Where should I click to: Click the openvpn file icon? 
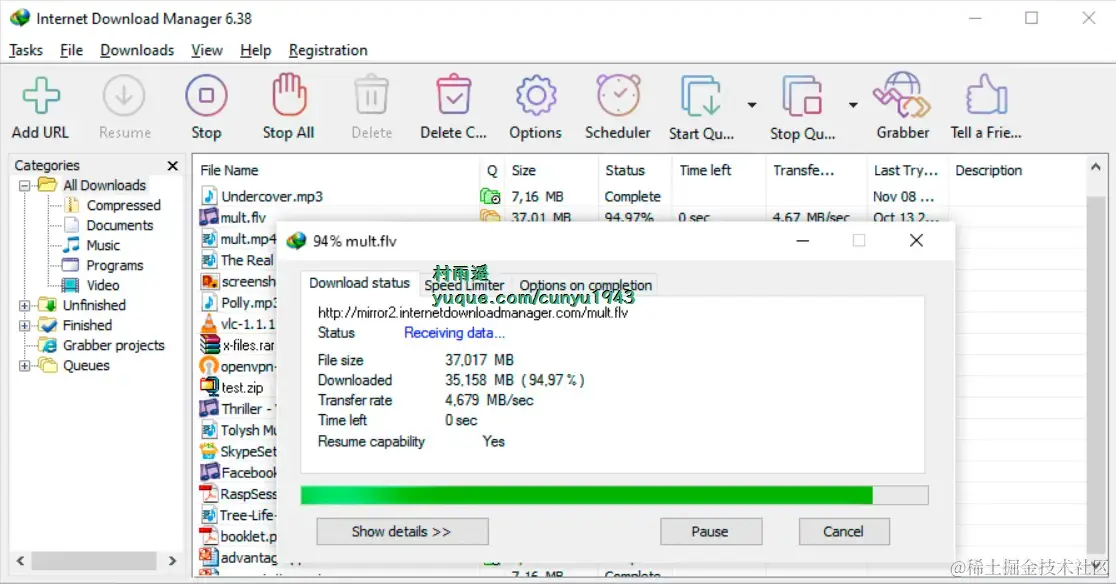tap(209, 366)
